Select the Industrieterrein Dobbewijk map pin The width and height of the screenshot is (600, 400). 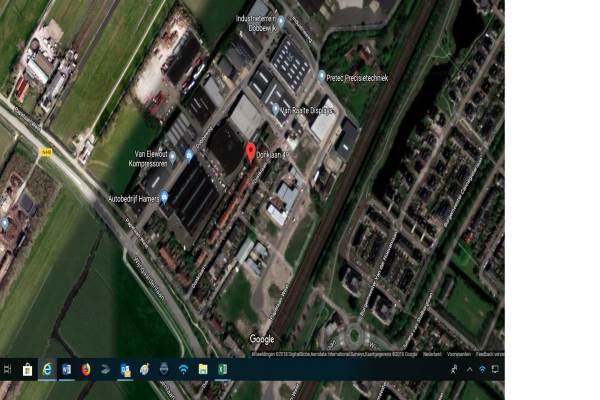281,22
